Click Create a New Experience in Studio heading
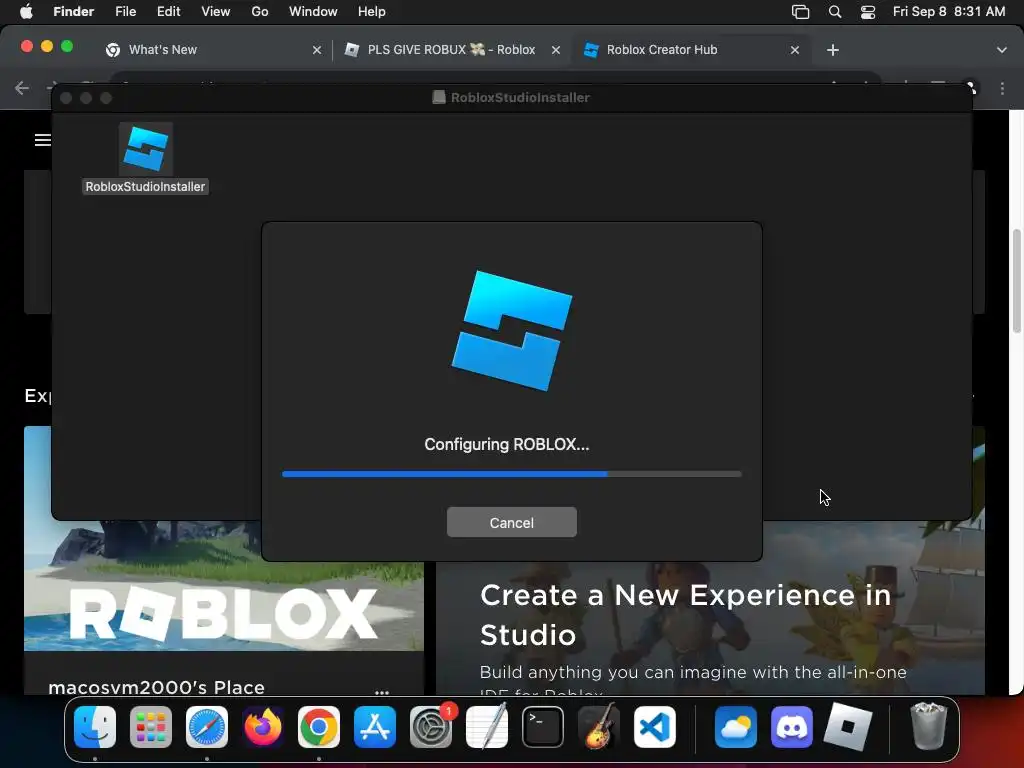The width and height of the screenshot is (1024, 768). click(686, 615)
